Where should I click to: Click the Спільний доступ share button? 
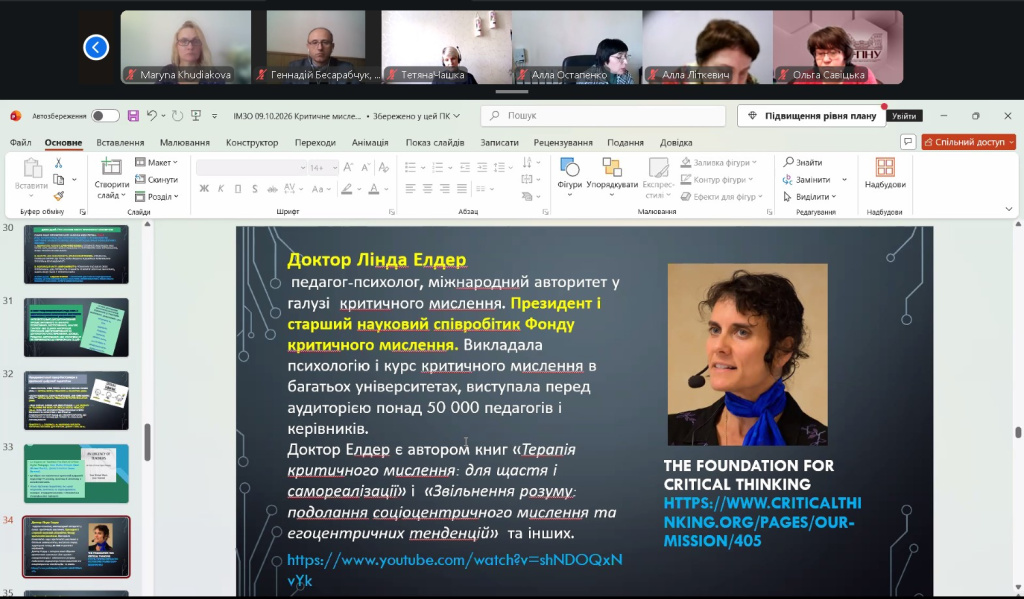[968, 142]
